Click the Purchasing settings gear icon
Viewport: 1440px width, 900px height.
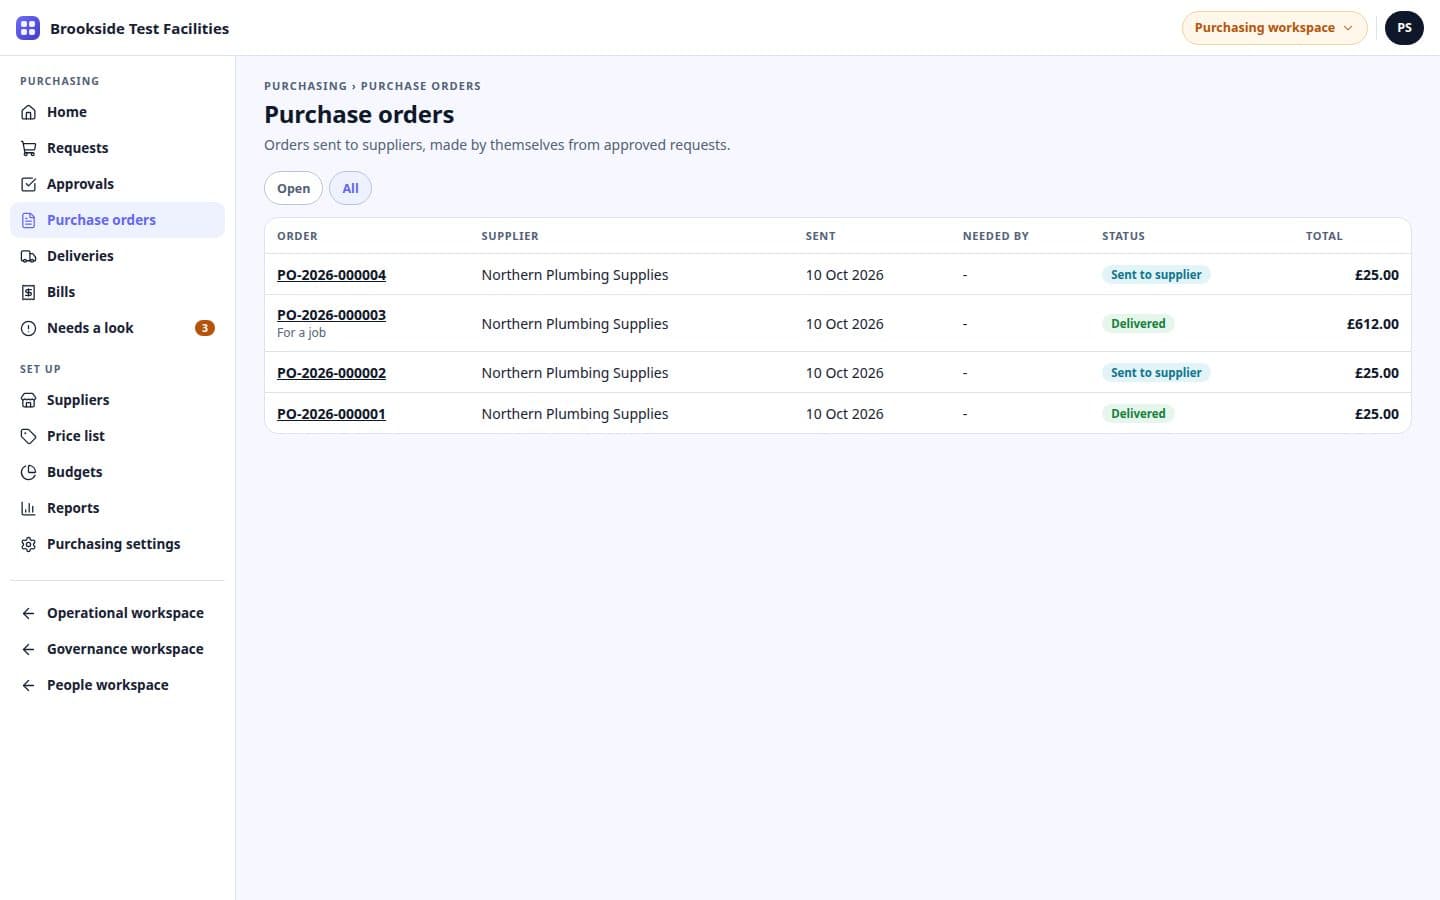pyautogui.click(x=28, y=544)
